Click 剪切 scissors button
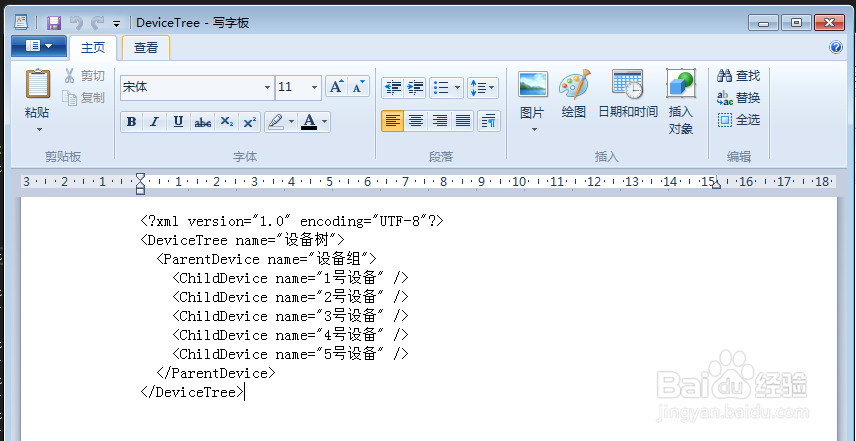Screen dimensions: 856x441 [x=84, y=76]
